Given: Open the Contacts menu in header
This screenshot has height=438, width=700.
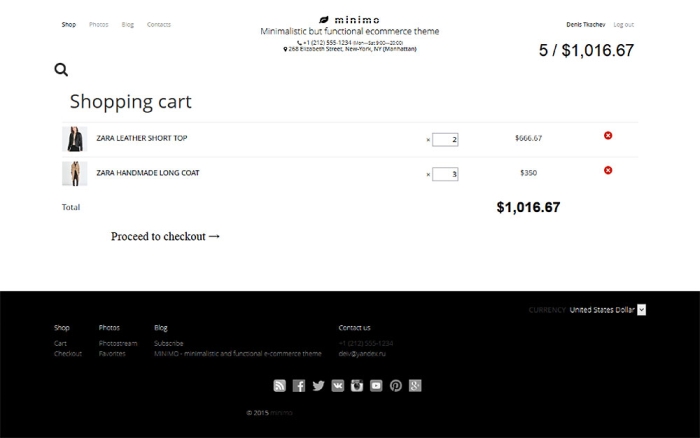Looking at the screenshot, I should coord(159,24).
